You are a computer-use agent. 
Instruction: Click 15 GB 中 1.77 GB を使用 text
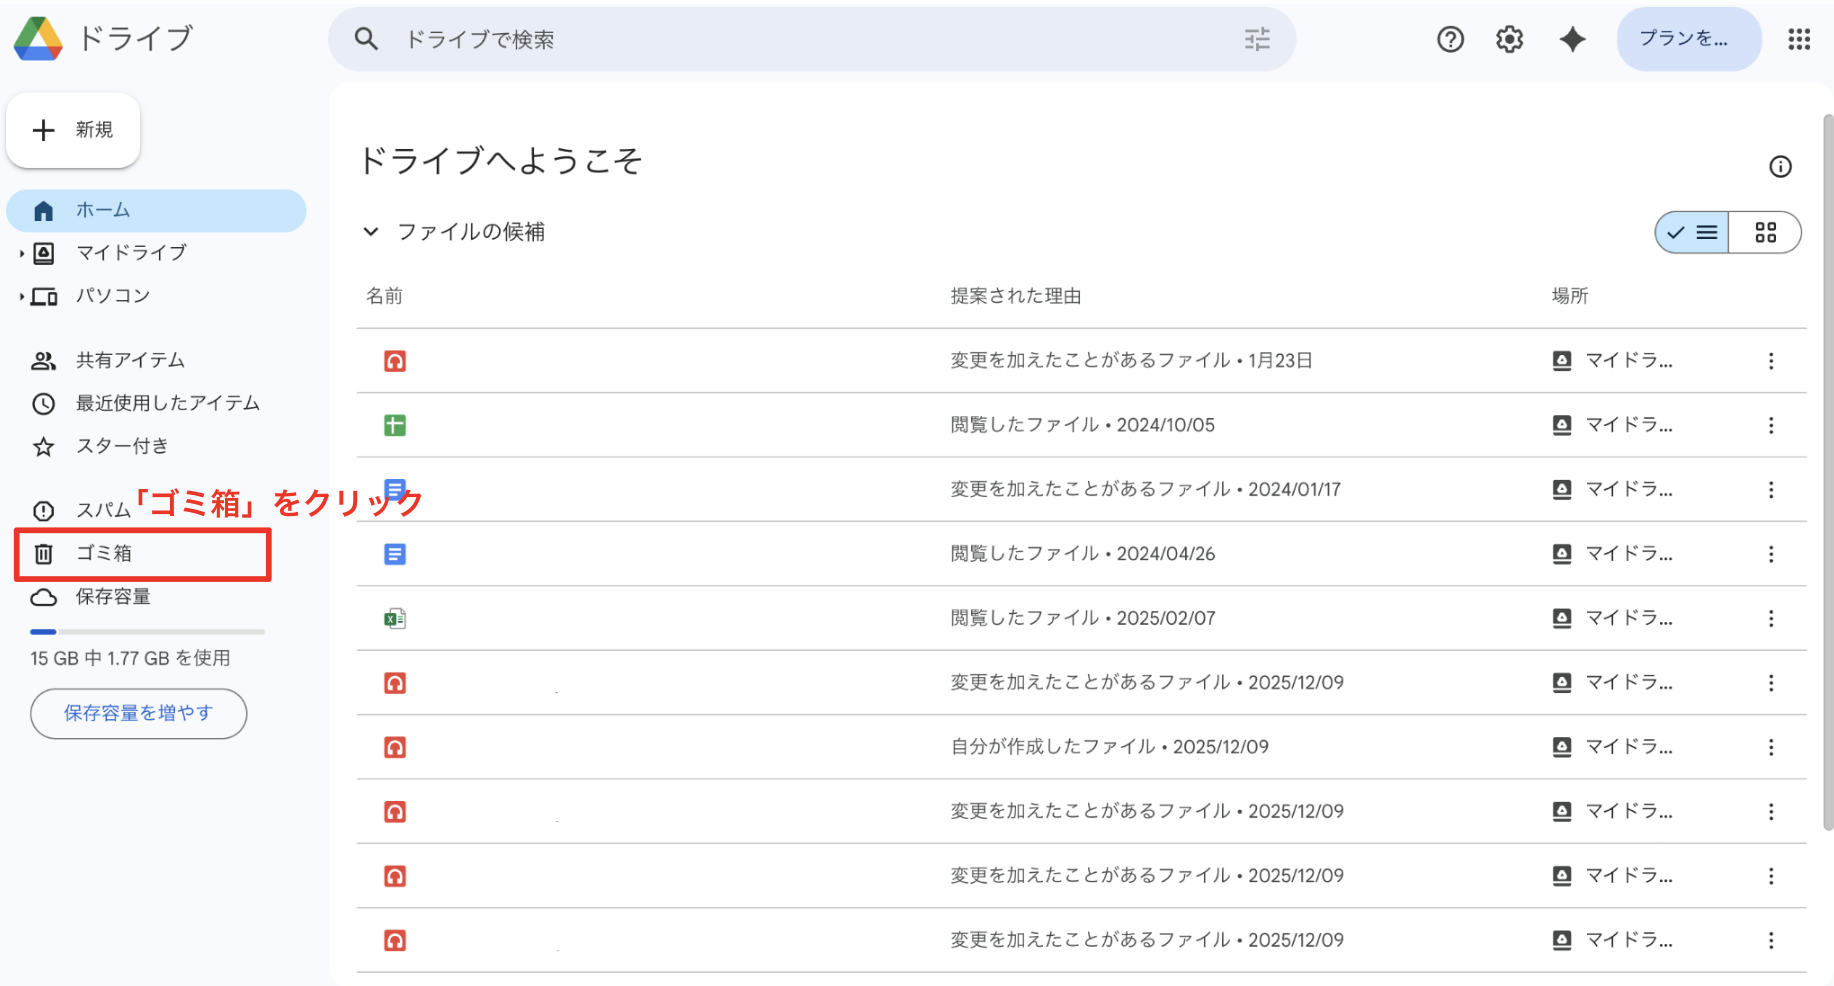point(130,658)
